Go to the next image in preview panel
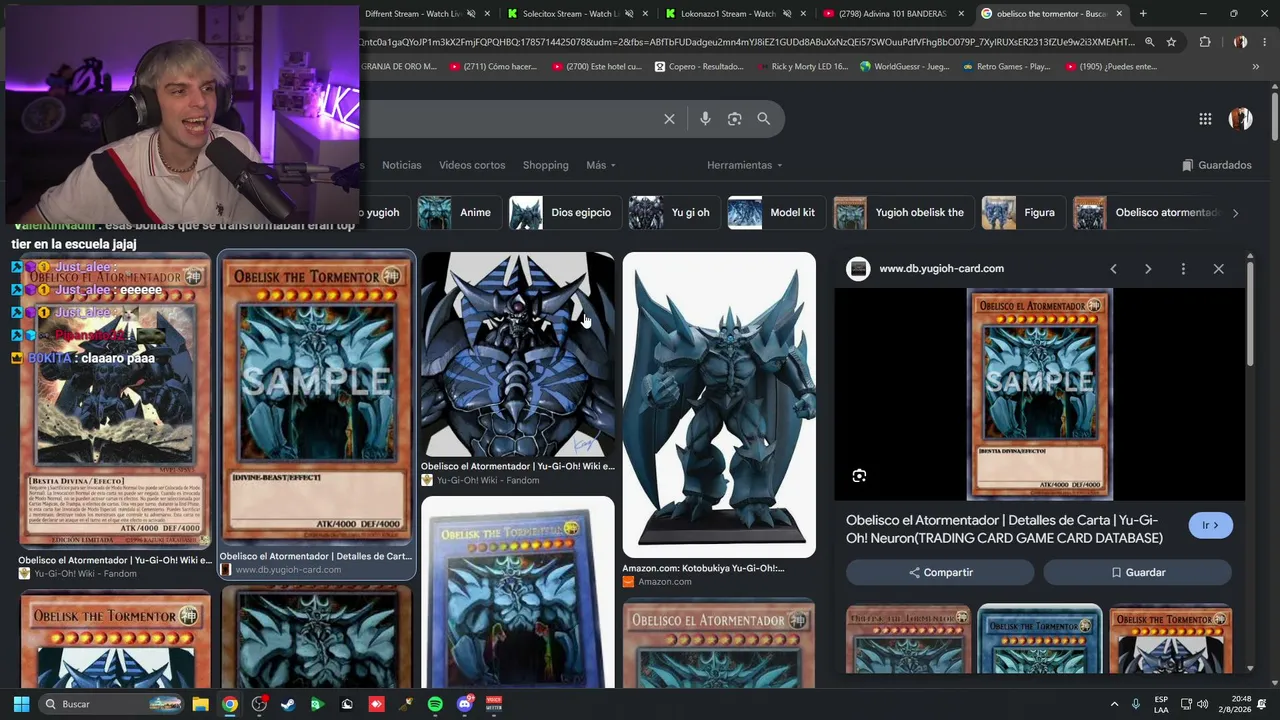1280x720 pixels. point(1148,269)
